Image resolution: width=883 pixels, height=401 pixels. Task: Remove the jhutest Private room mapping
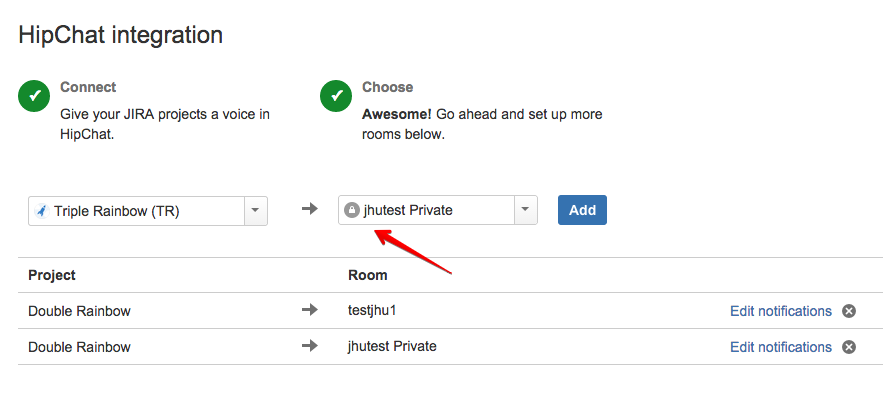[x=849, y=347]
